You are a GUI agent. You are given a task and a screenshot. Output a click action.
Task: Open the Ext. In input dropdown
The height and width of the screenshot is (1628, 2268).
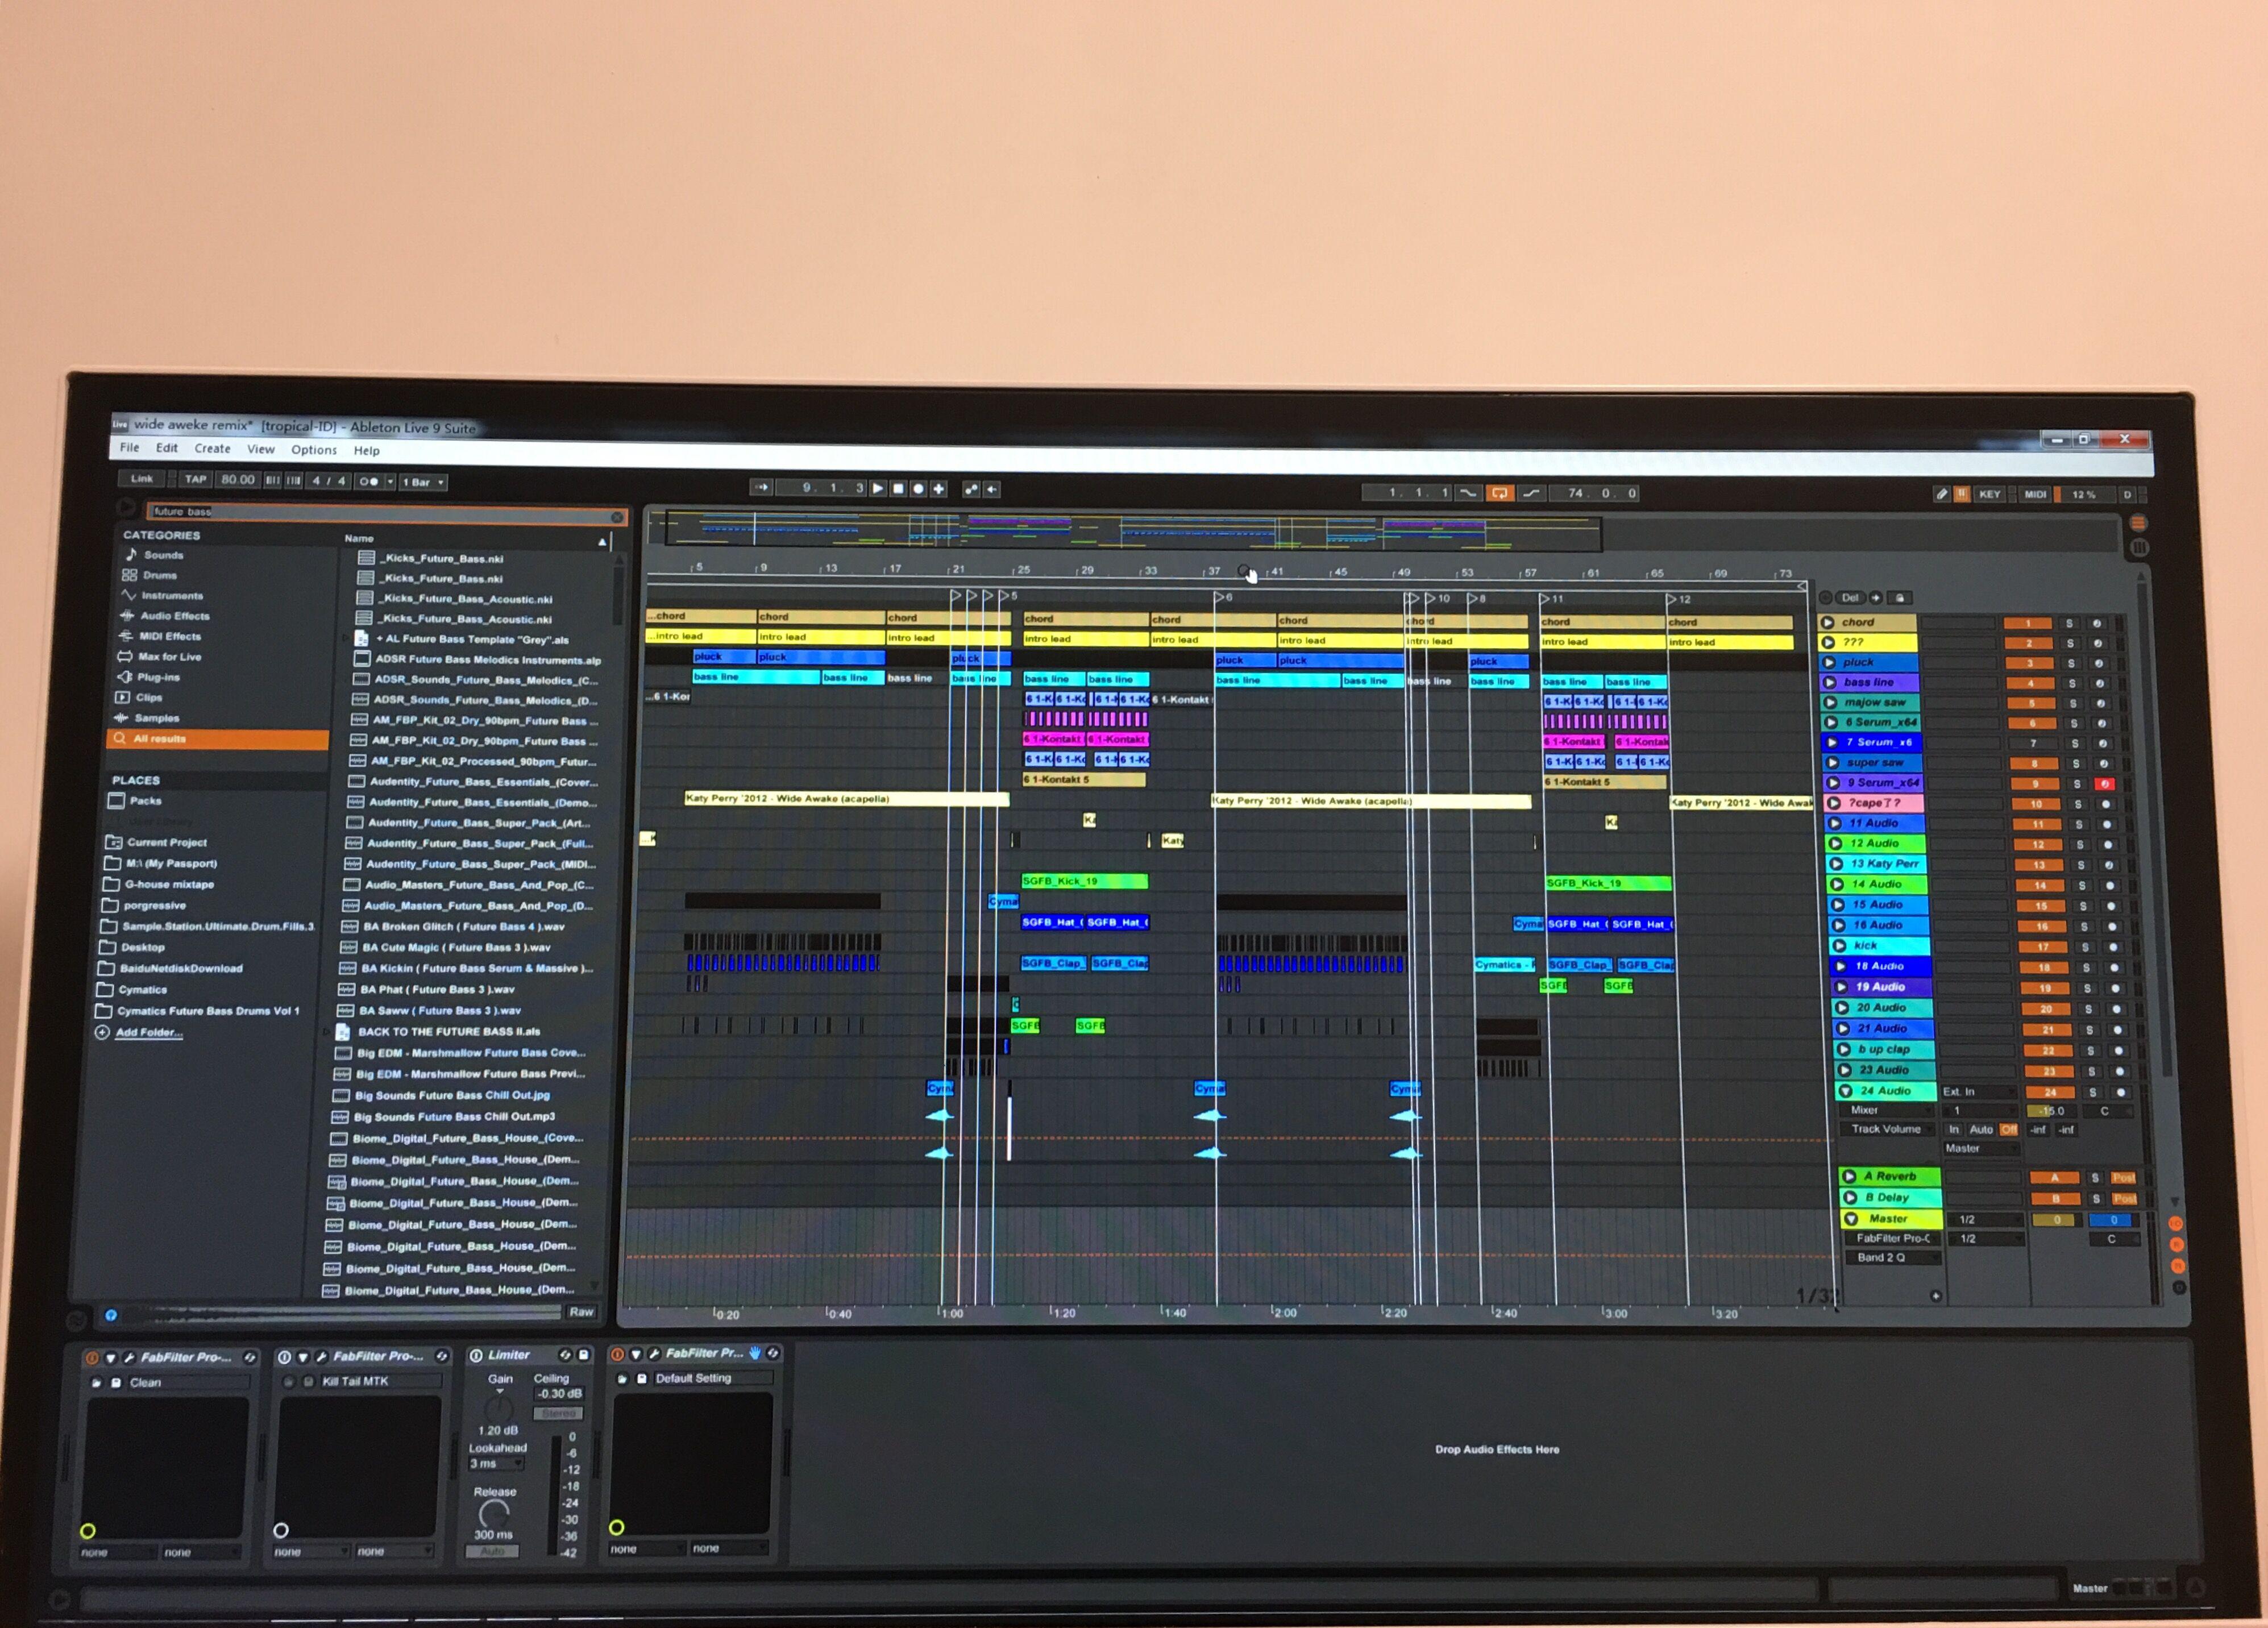[1978, 1092]
